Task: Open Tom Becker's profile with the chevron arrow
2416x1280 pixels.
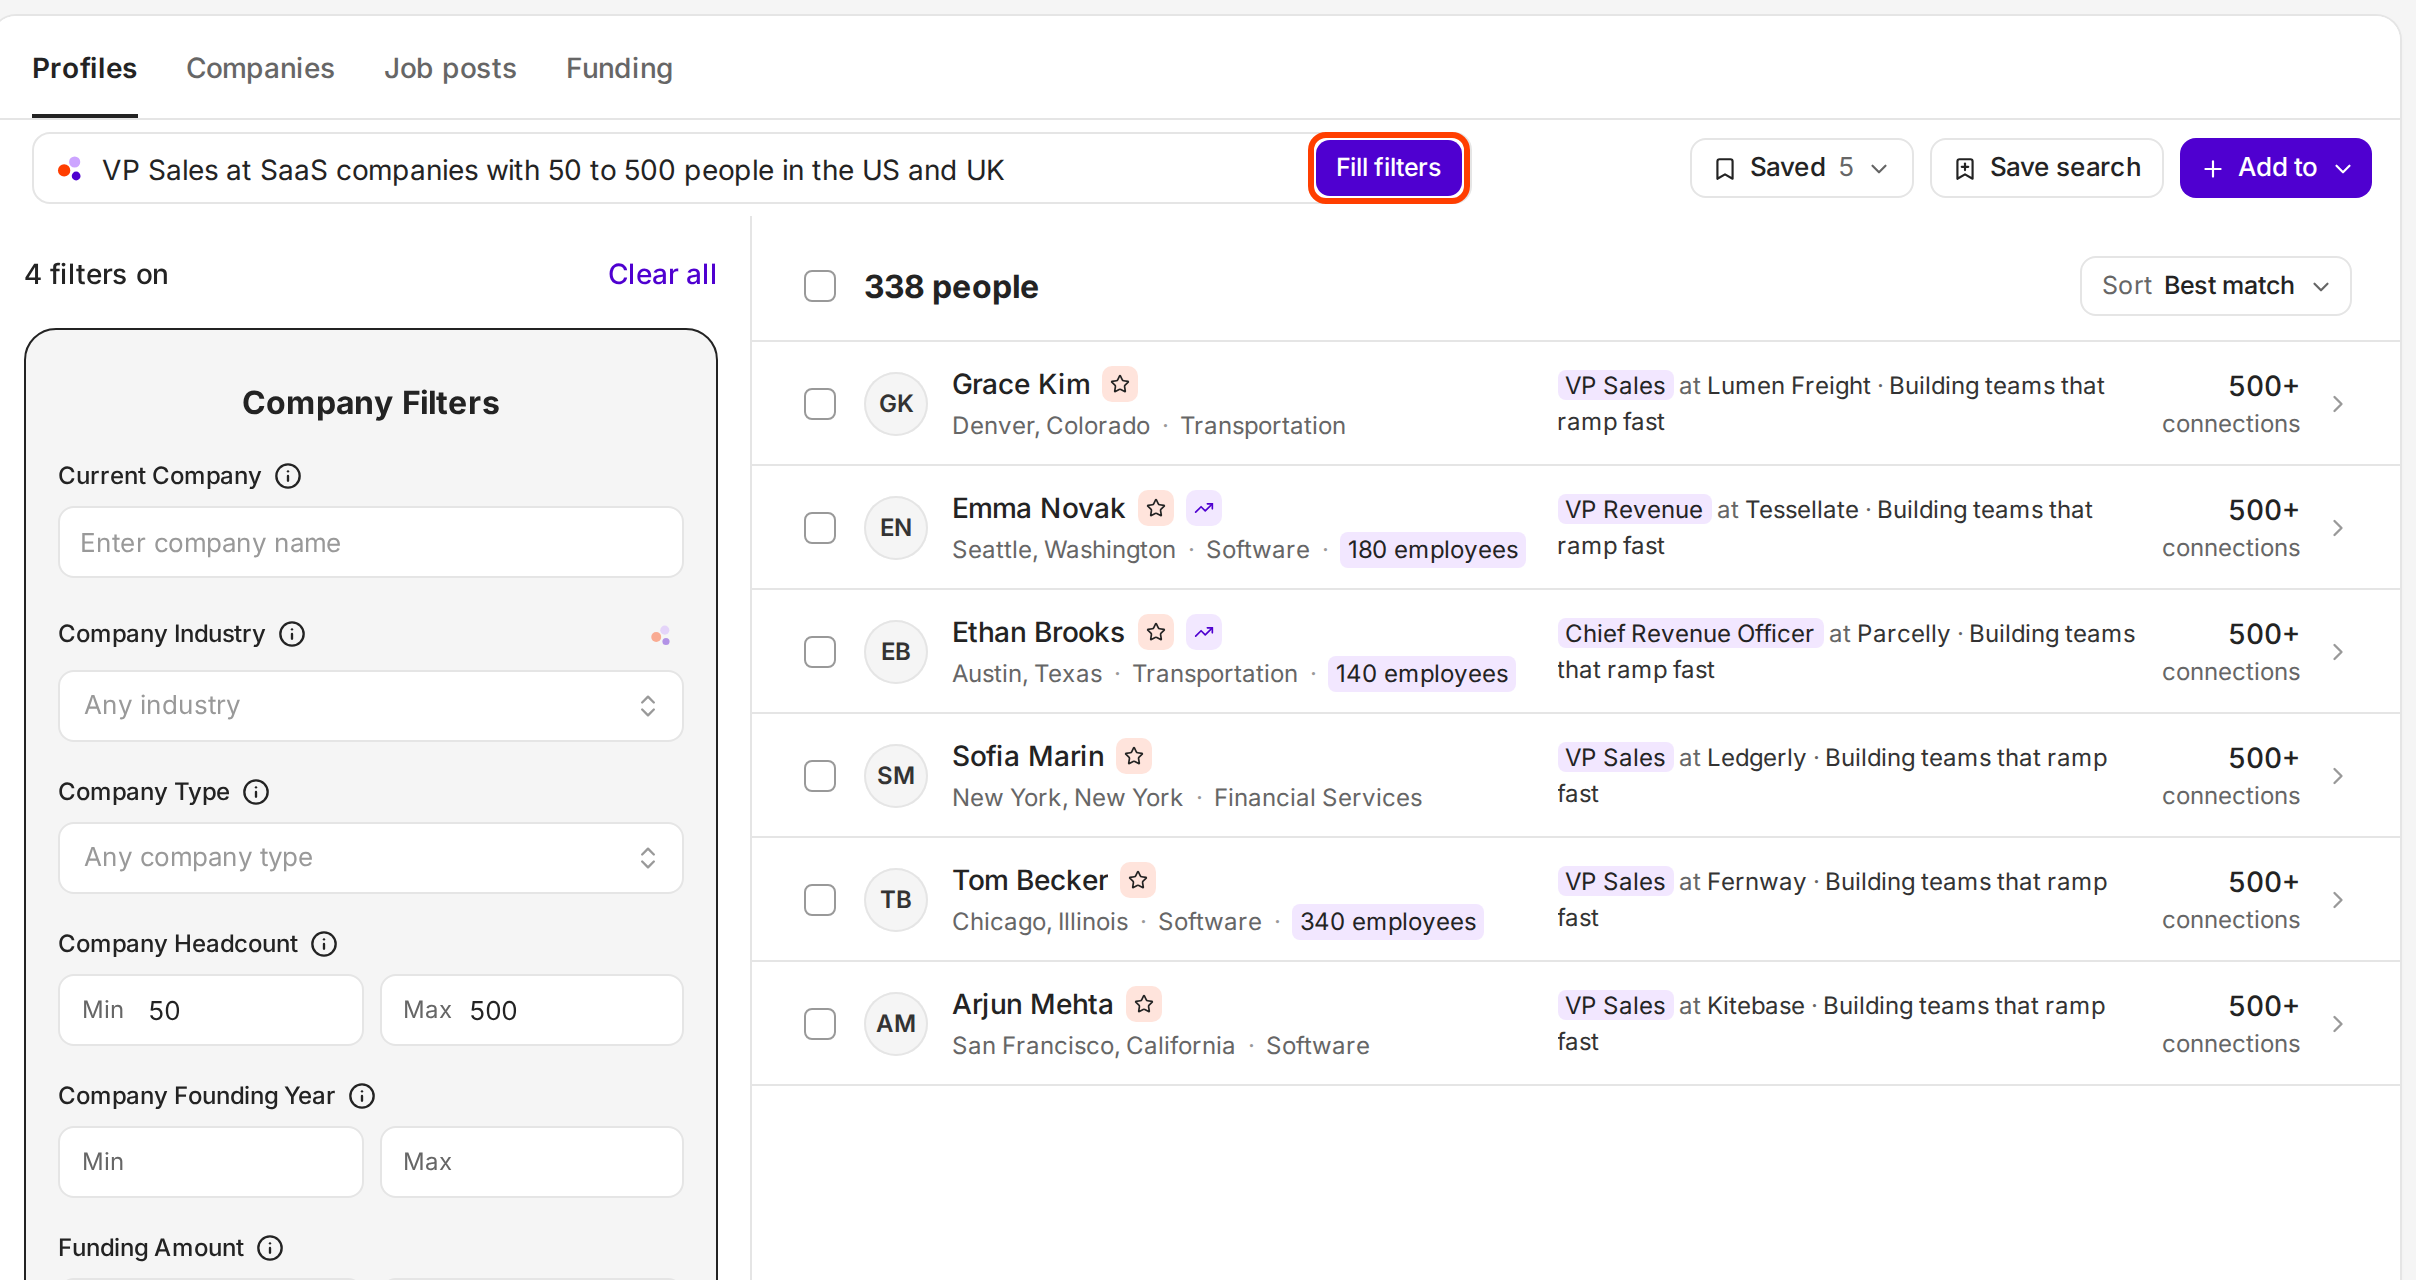Action: (2338, 900)
